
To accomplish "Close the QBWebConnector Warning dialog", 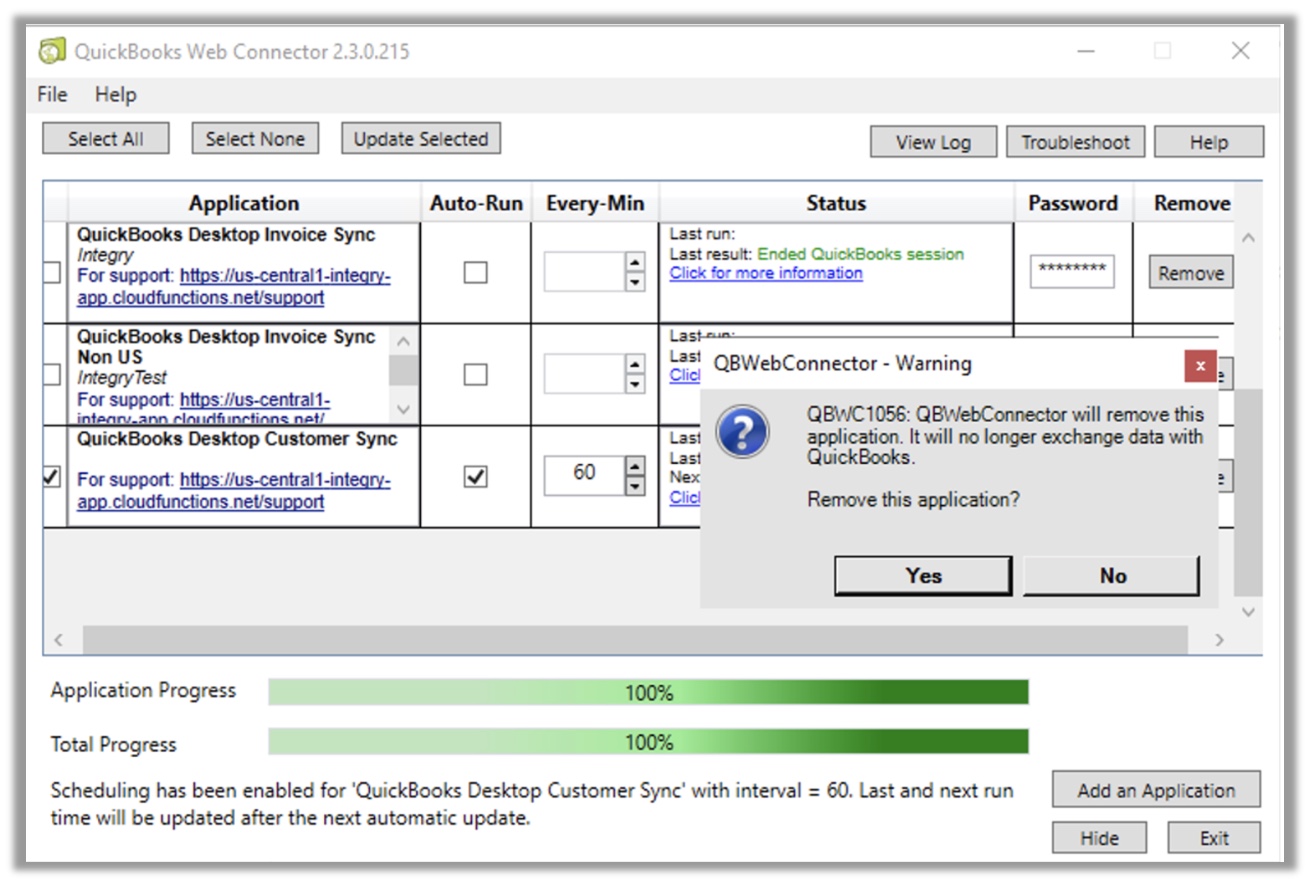I will [x=1200, y=365].
